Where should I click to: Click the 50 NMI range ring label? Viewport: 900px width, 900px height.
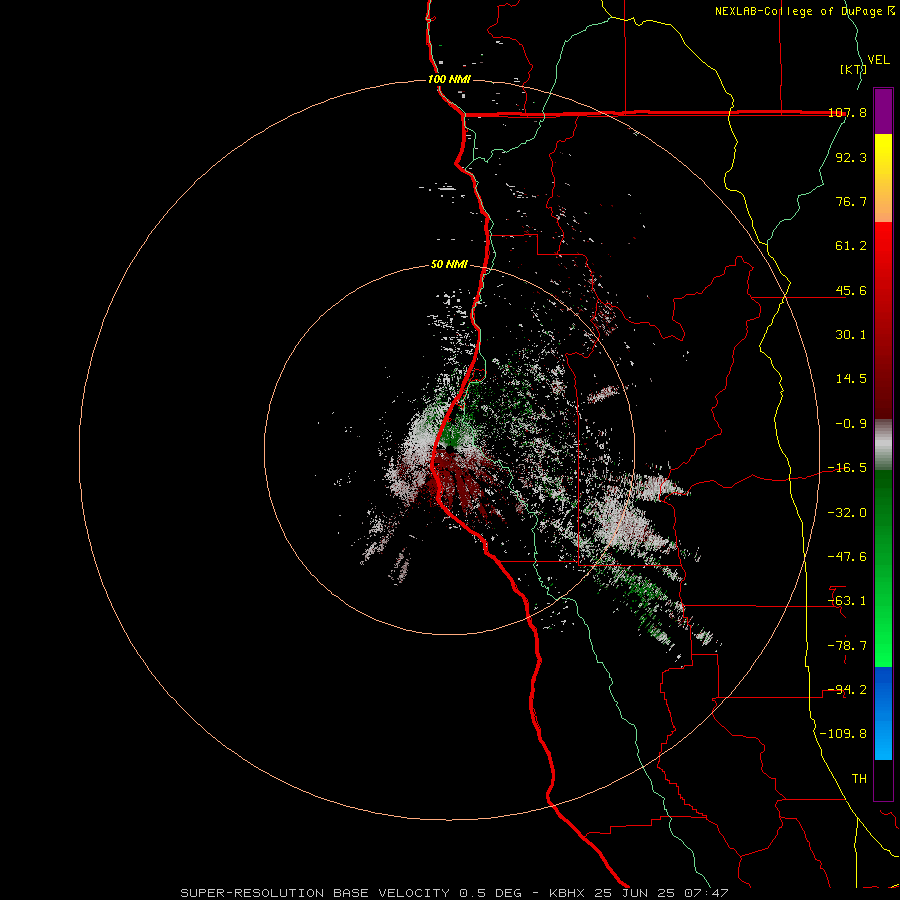tap(449, 265)
